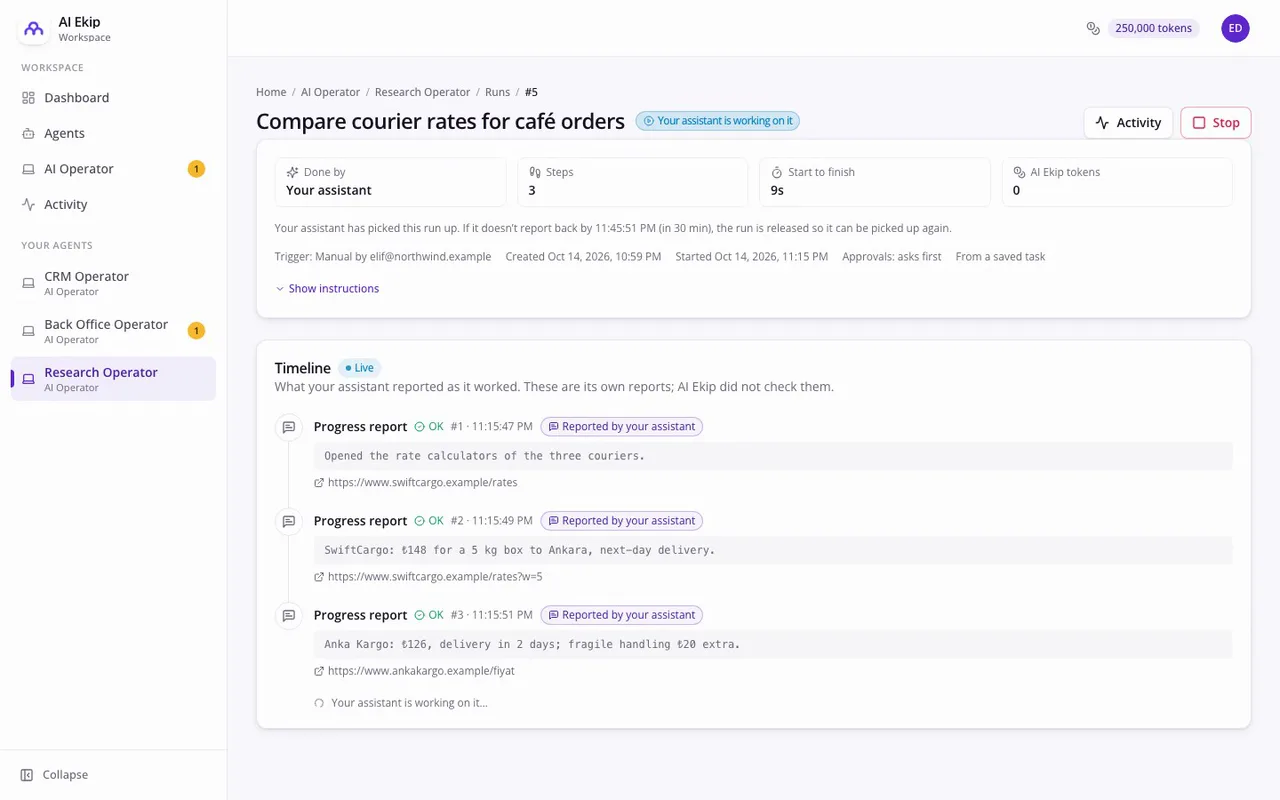Image resolution: width=1280 pixels, height=800 pixels.
Task: Stop the running task
Action: (x=1215, y=123)
